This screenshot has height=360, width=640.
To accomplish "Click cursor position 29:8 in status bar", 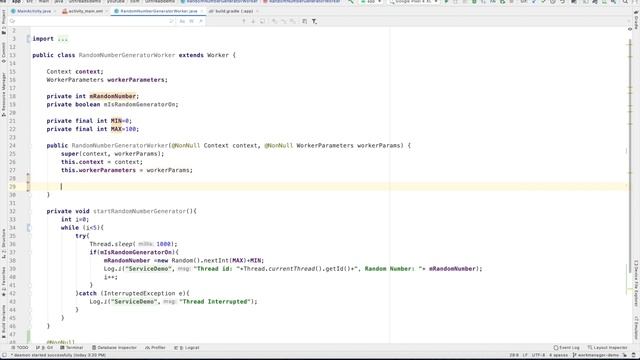I will pyautogui.click(x=514, y=356).
